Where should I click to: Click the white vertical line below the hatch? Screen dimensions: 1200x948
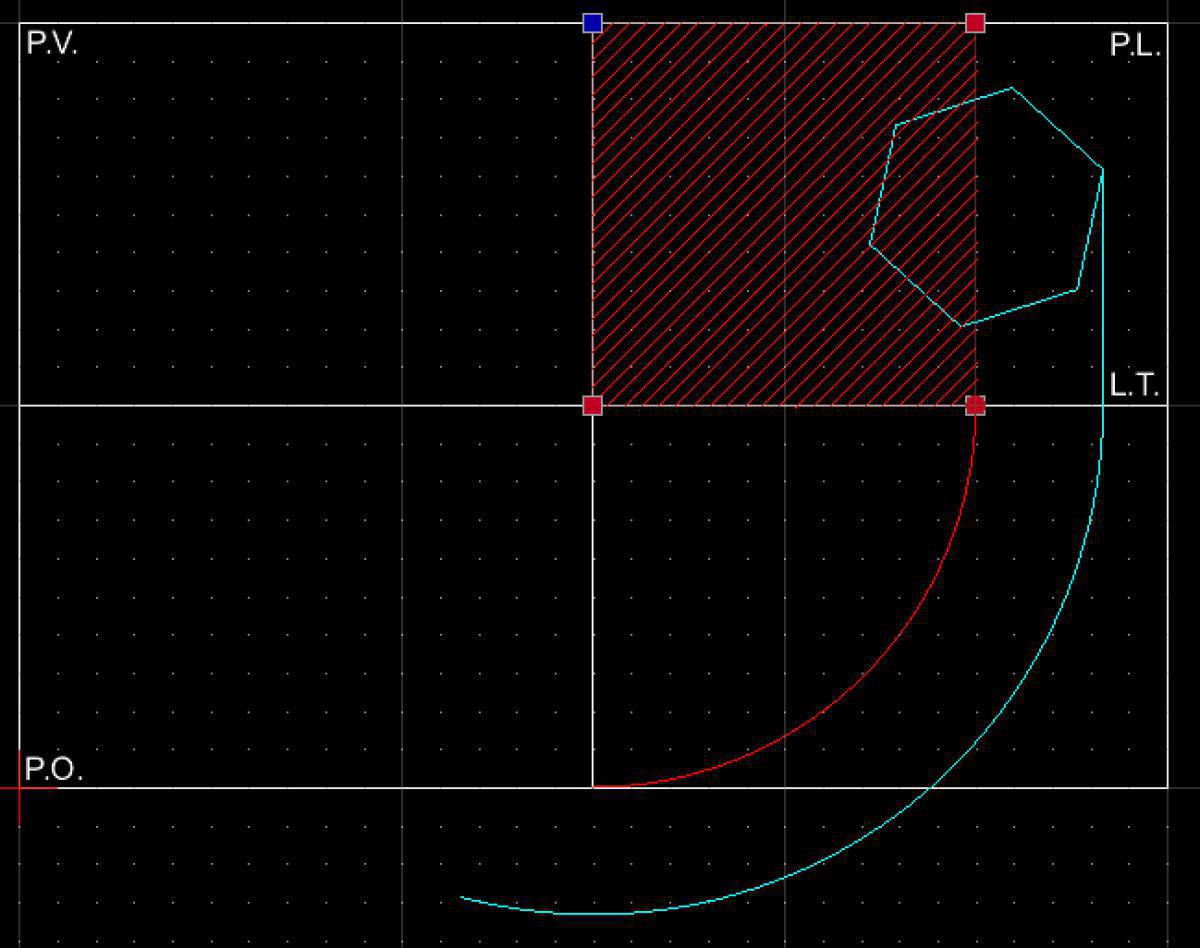593,600
